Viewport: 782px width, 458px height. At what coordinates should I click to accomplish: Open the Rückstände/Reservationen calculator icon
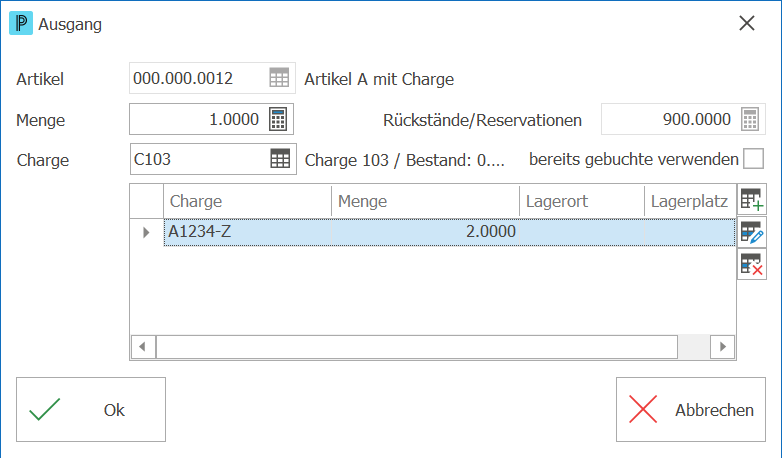[x=750, y=119]
